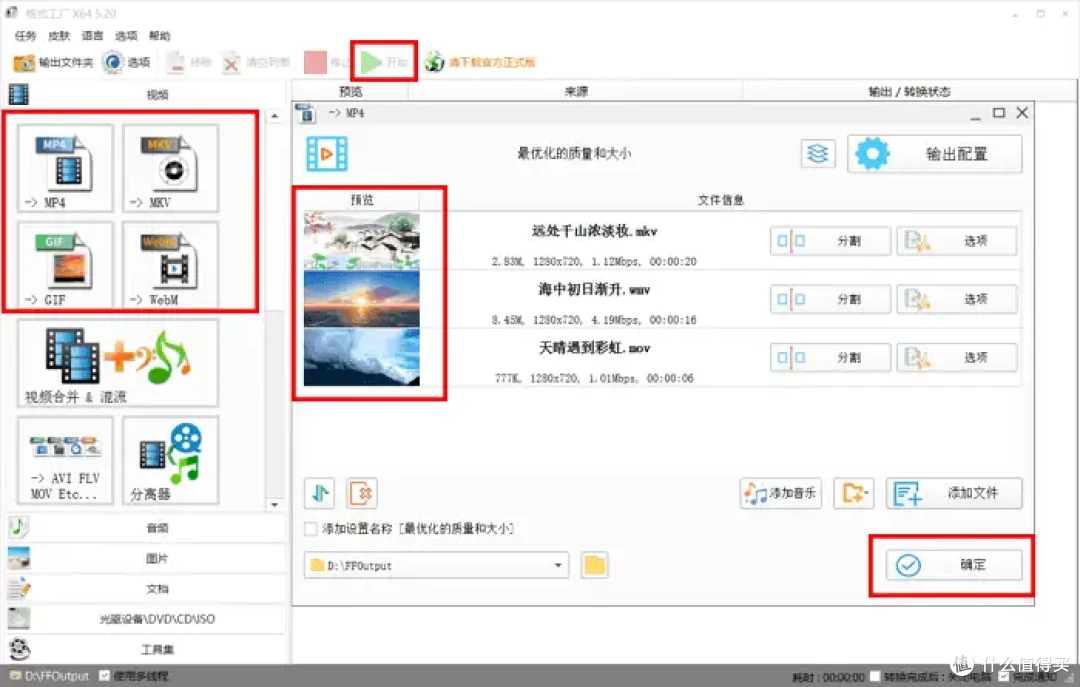Open the 任务 menu

click(x=25, y=36)
